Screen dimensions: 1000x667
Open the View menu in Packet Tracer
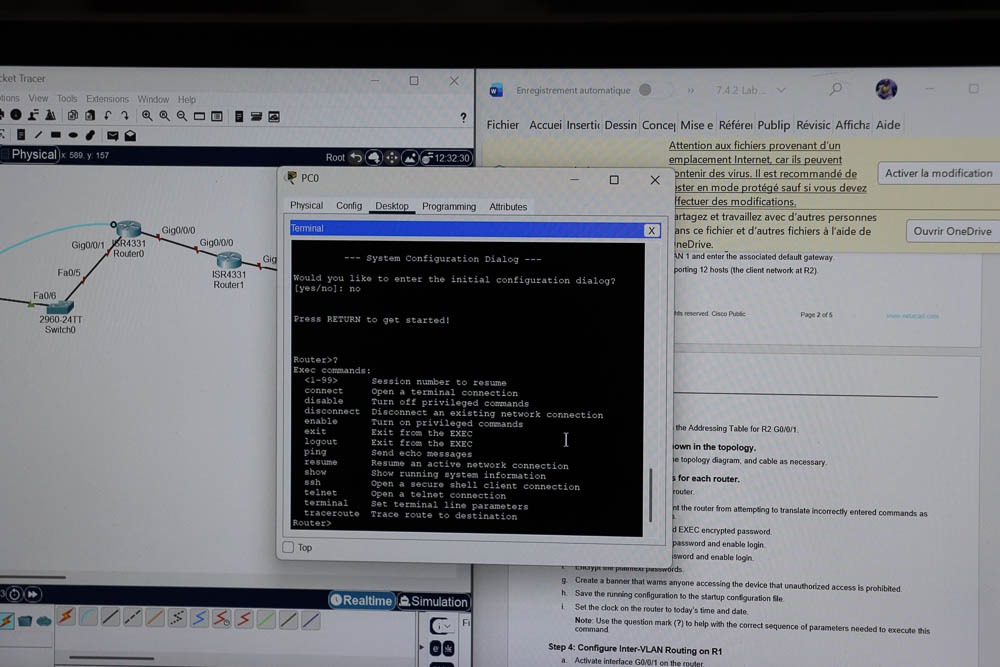click(38, 98)
